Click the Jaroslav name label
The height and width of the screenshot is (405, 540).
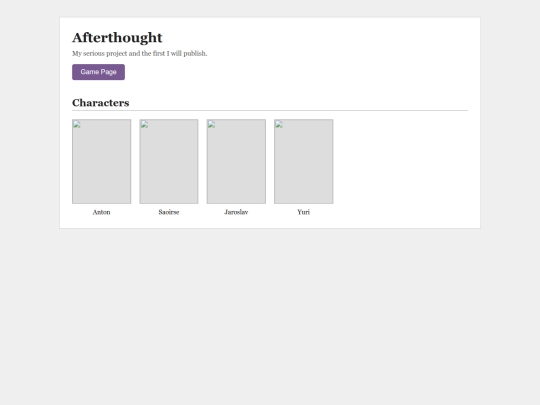(236, 212)
